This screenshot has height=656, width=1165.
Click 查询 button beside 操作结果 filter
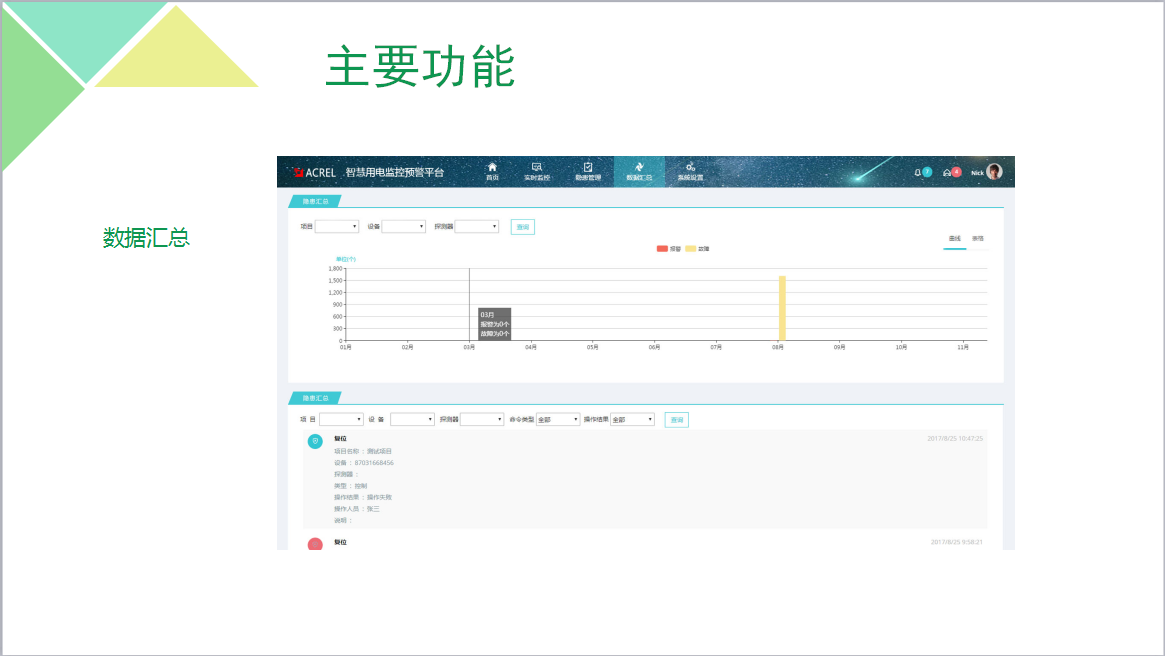coord(677,420)
